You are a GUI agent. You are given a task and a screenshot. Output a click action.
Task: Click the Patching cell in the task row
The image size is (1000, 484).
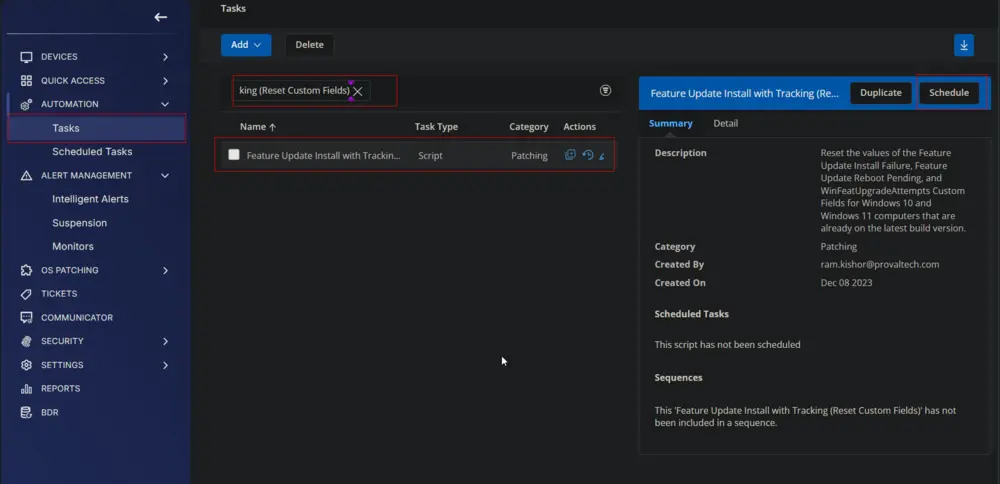coord(529,156)
